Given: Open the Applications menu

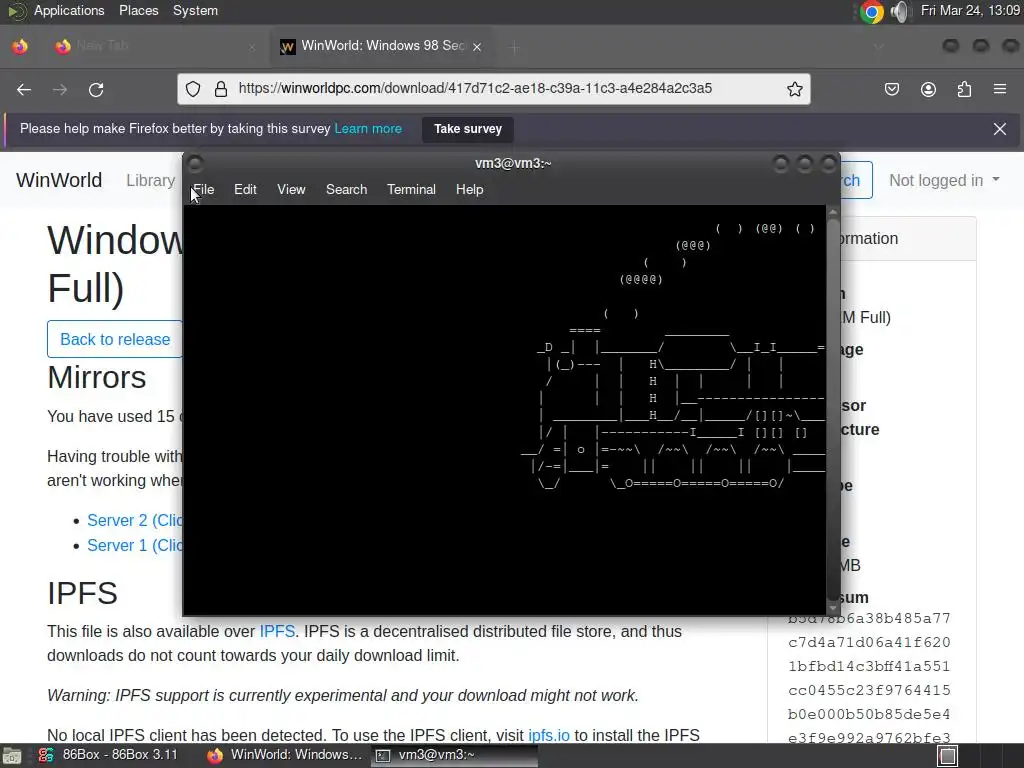Looking at the screenshot, I should [69, 10].
